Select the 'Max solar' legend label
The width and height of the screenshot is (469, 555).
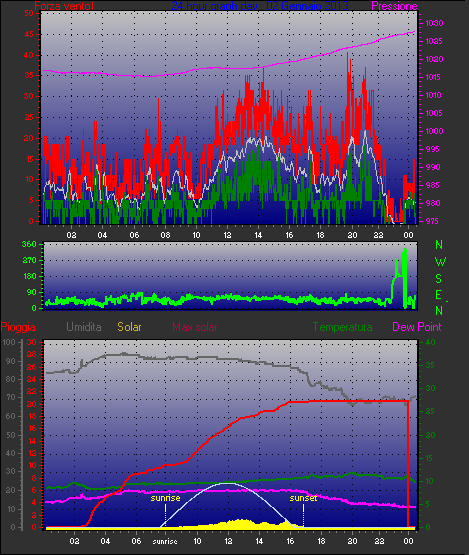coord(195,327)
